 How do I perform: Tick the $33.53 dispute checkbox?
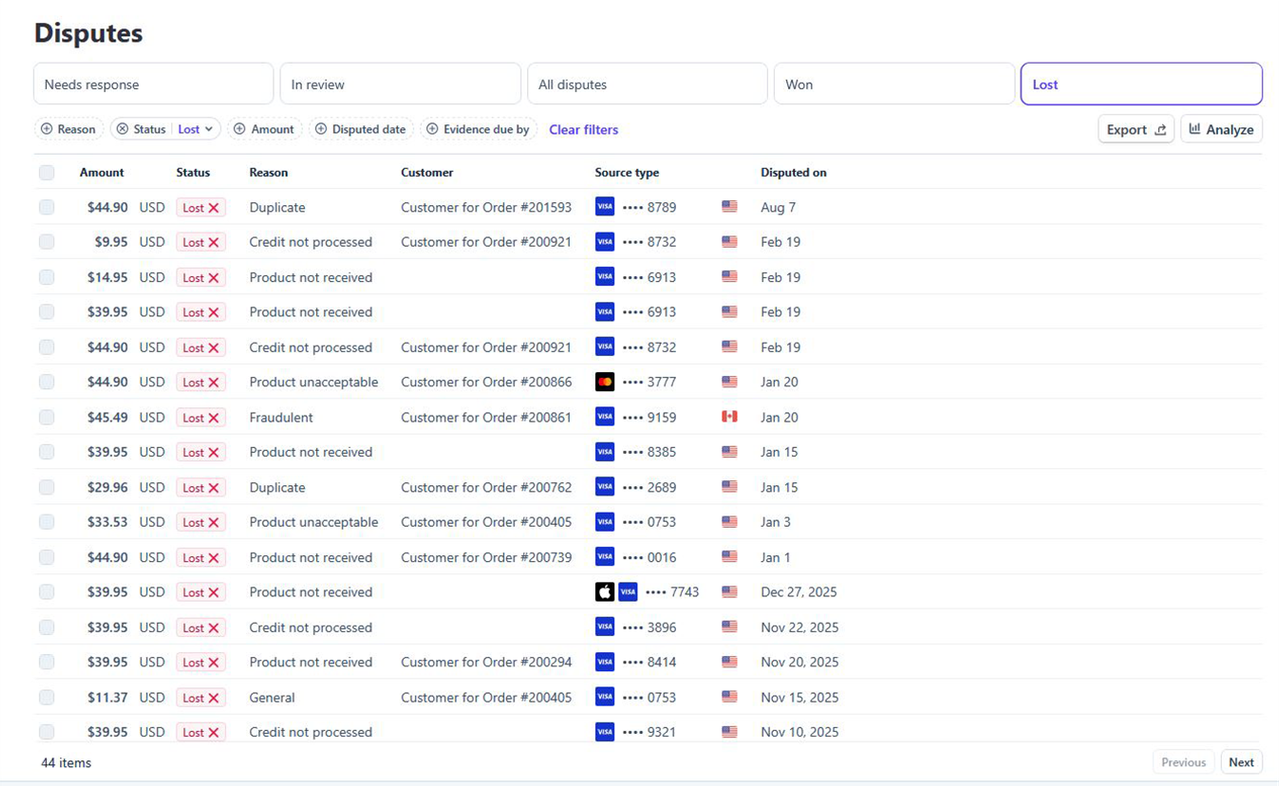tap(47, 522)
